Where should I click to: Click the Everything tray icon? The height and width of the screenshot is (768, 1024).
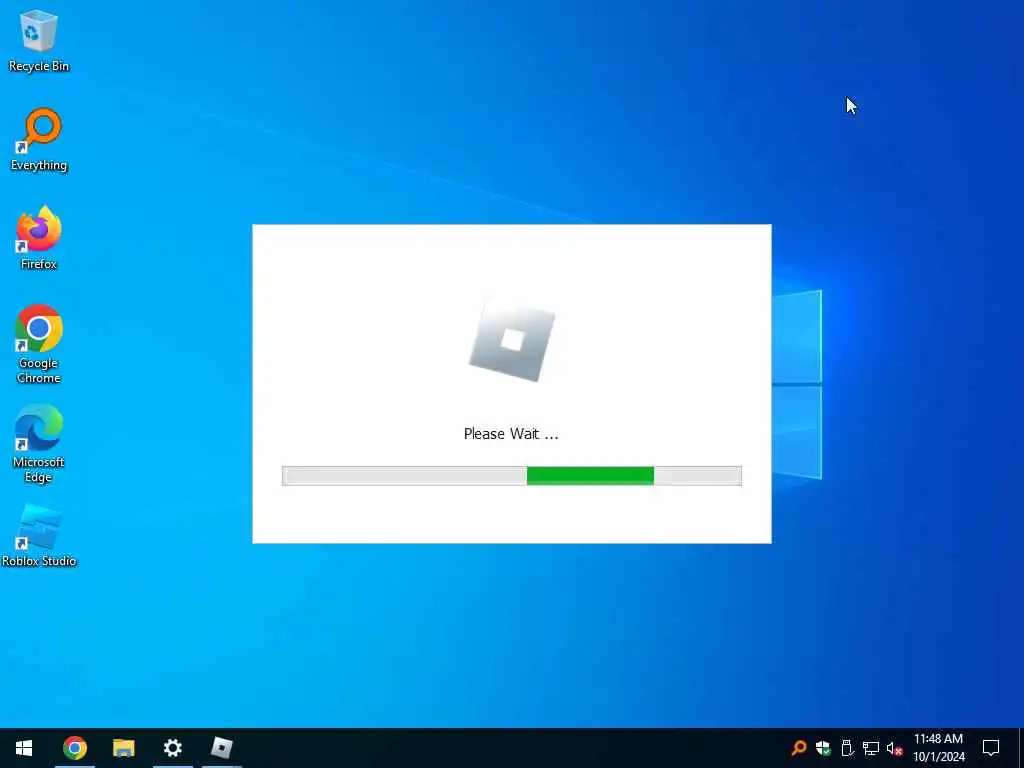(798, 748)
